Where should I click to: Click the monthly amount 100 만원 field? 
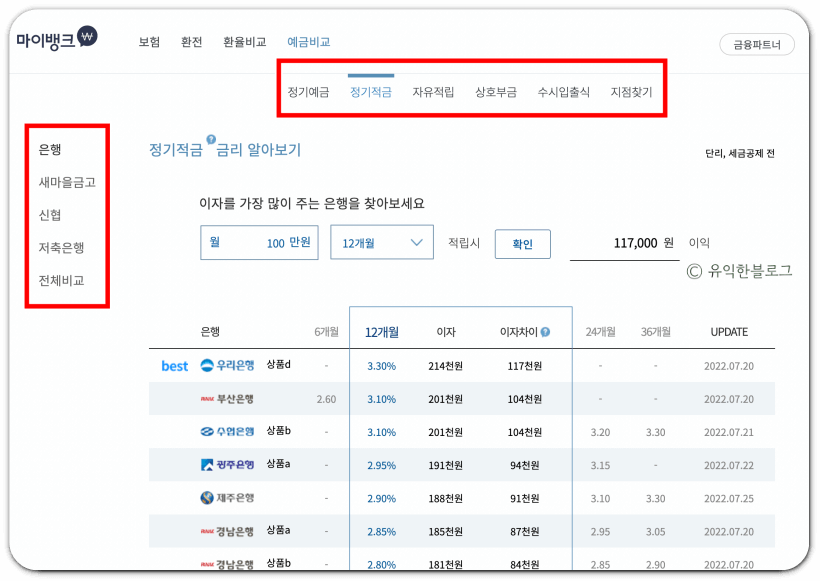point(259,243)
